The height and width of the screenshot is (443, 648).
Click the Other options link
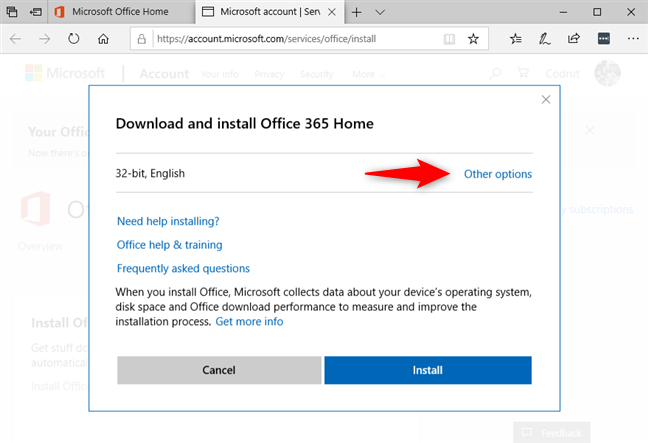(498, 174)
